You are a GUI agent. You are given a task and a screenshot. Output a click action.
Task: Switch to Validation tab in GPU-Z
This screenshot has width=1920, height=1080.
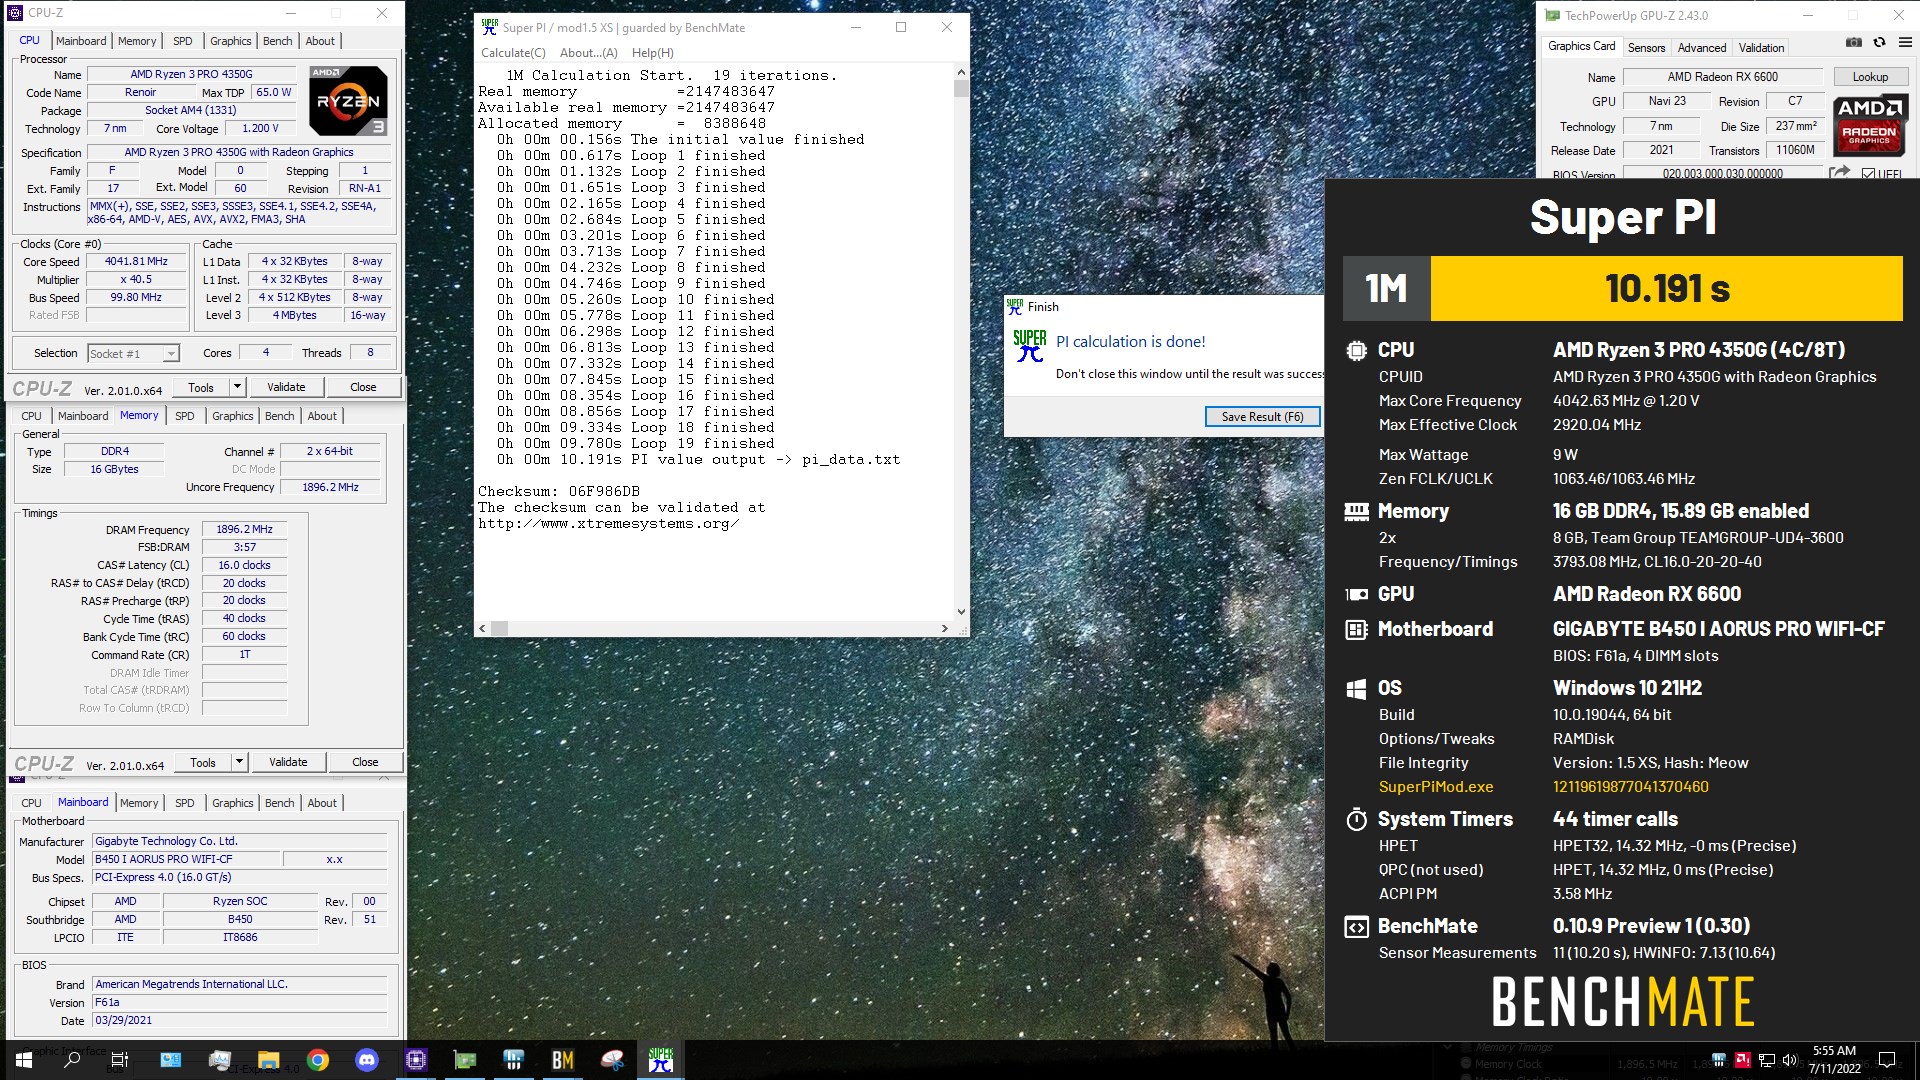(x=1761, y=48)
